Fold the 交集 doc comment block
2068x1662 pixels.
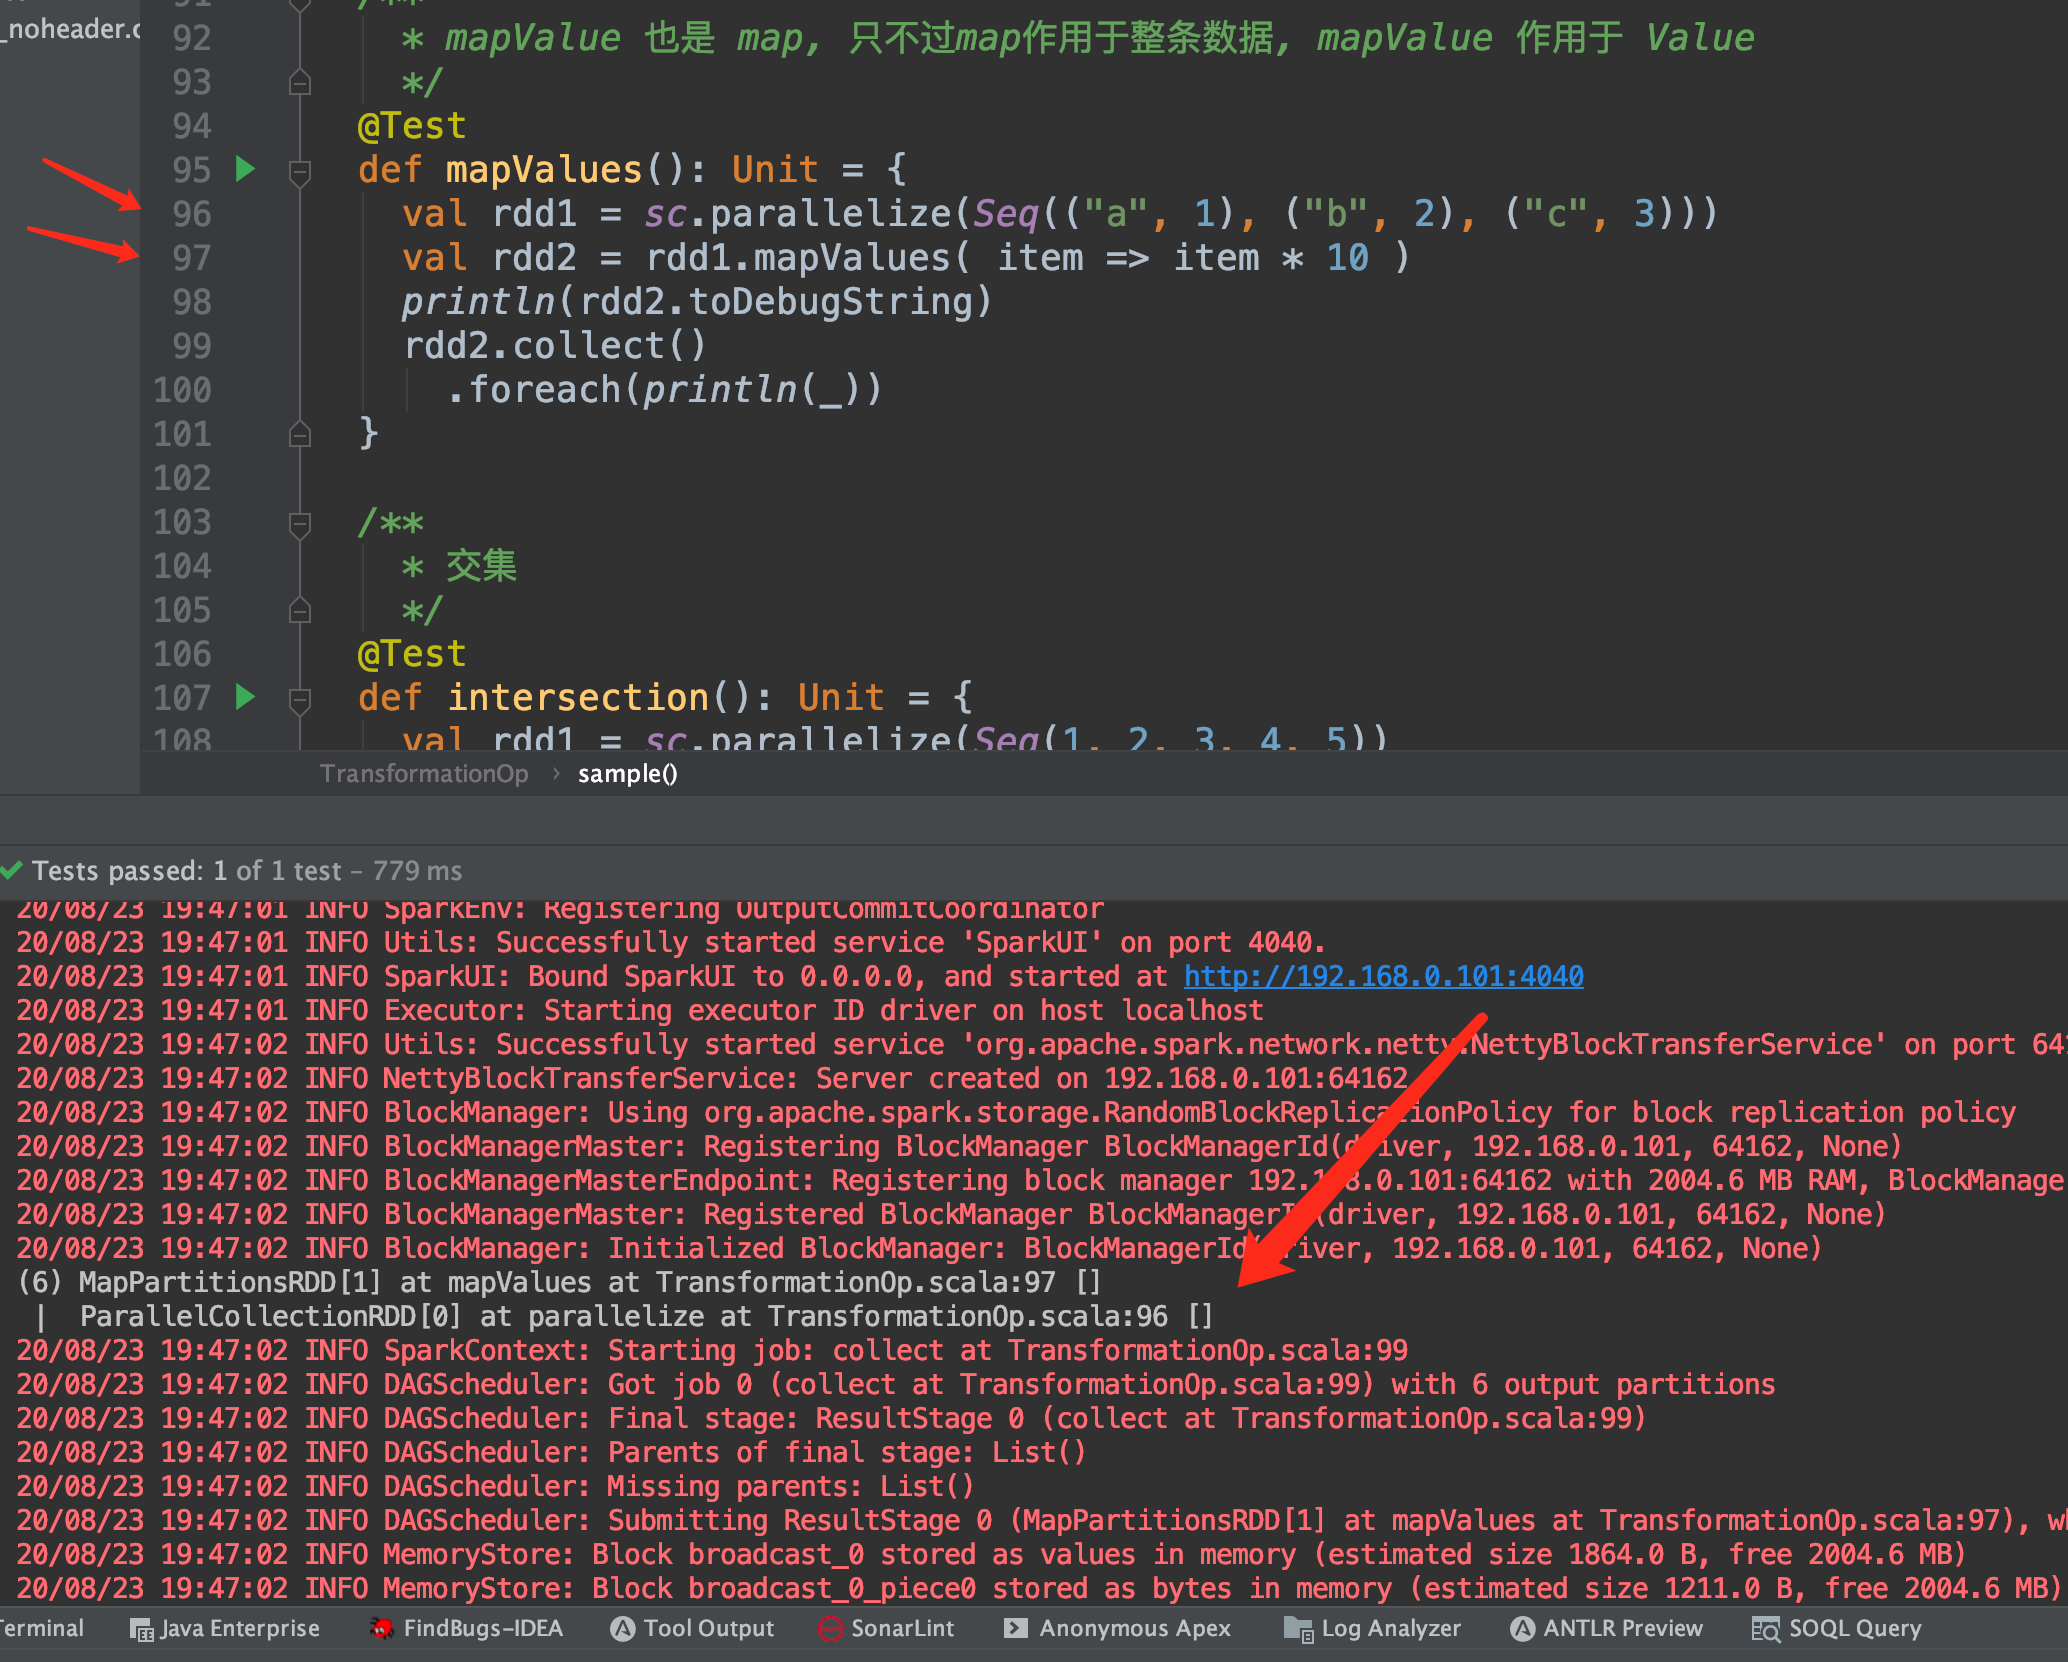[299, 523]
